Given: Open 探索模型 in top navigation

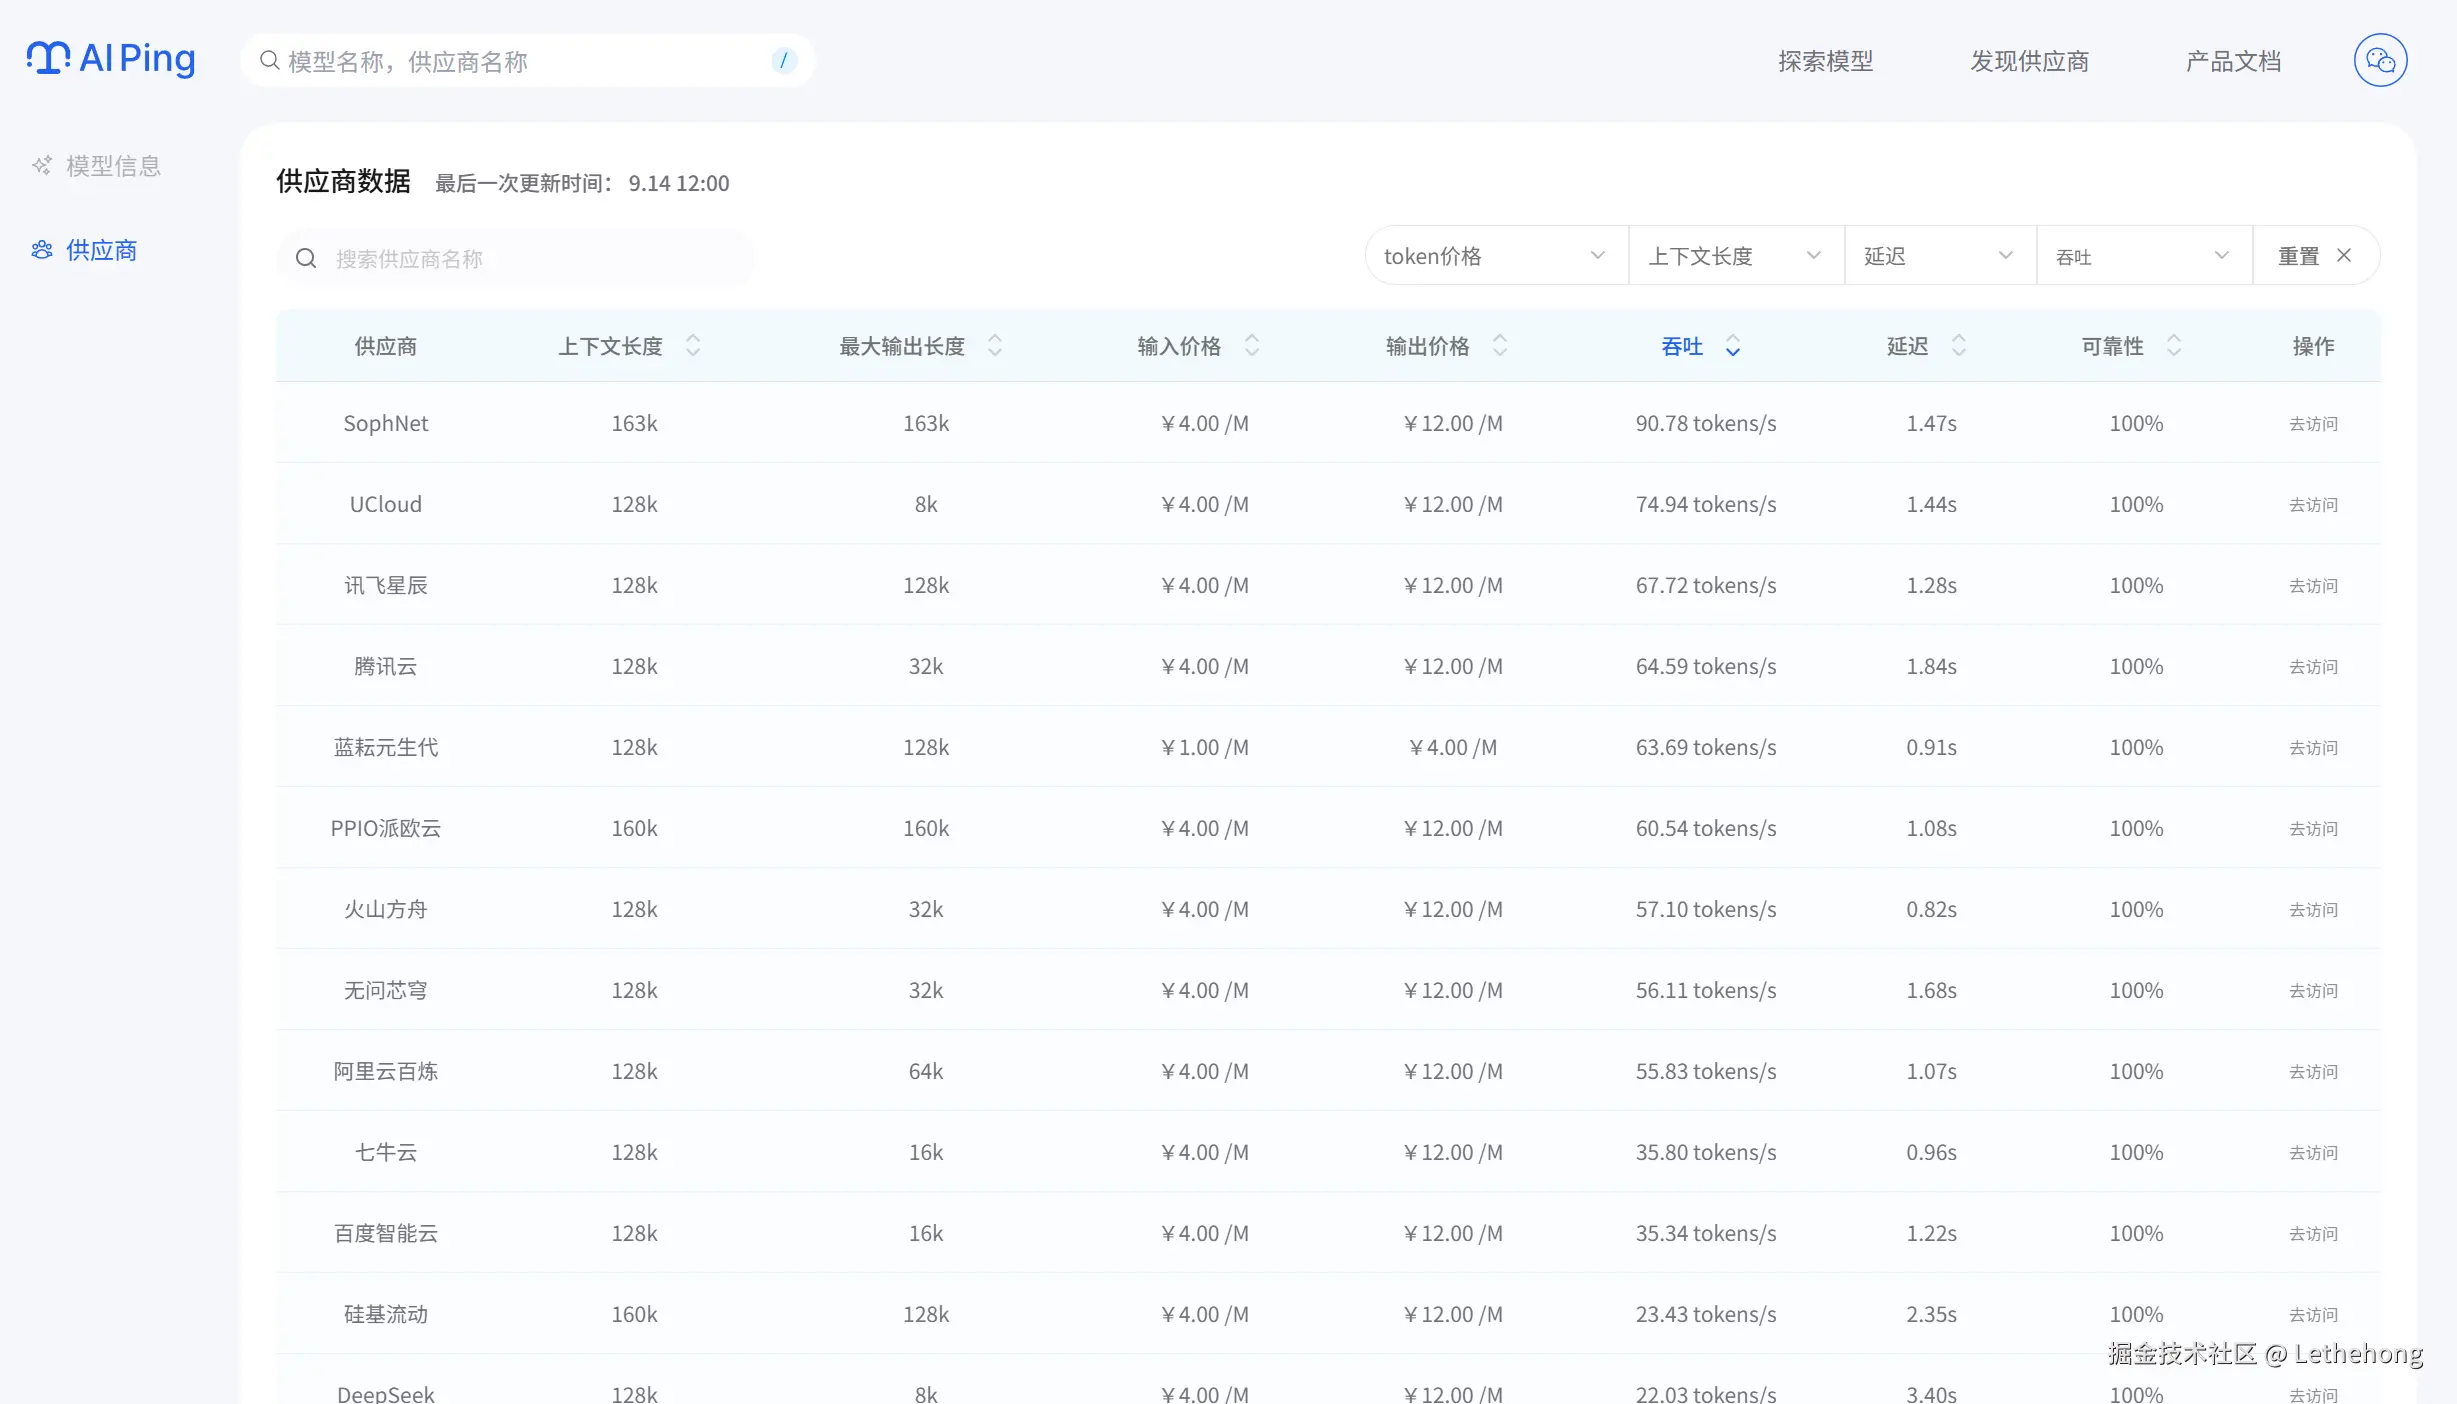Looking at the screenshot, I should pos(1825,61).
